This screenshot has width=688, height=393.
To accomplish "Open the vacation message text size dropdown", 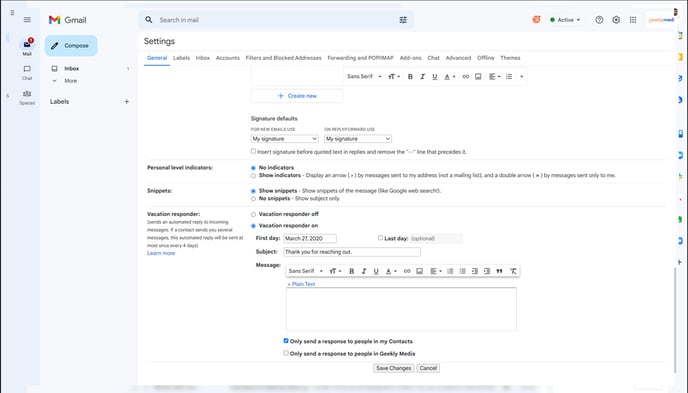I will click(x=335, y=271).
